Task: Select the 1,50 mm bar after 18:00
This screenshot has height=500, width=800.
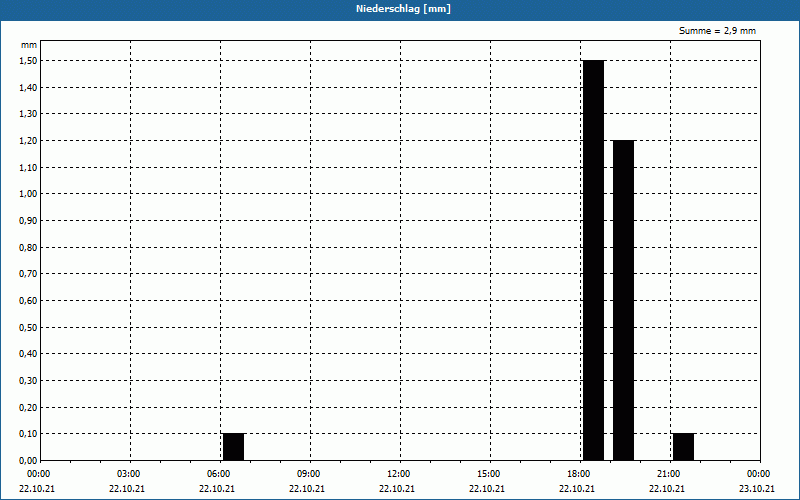Action: [x=593, y=260]
